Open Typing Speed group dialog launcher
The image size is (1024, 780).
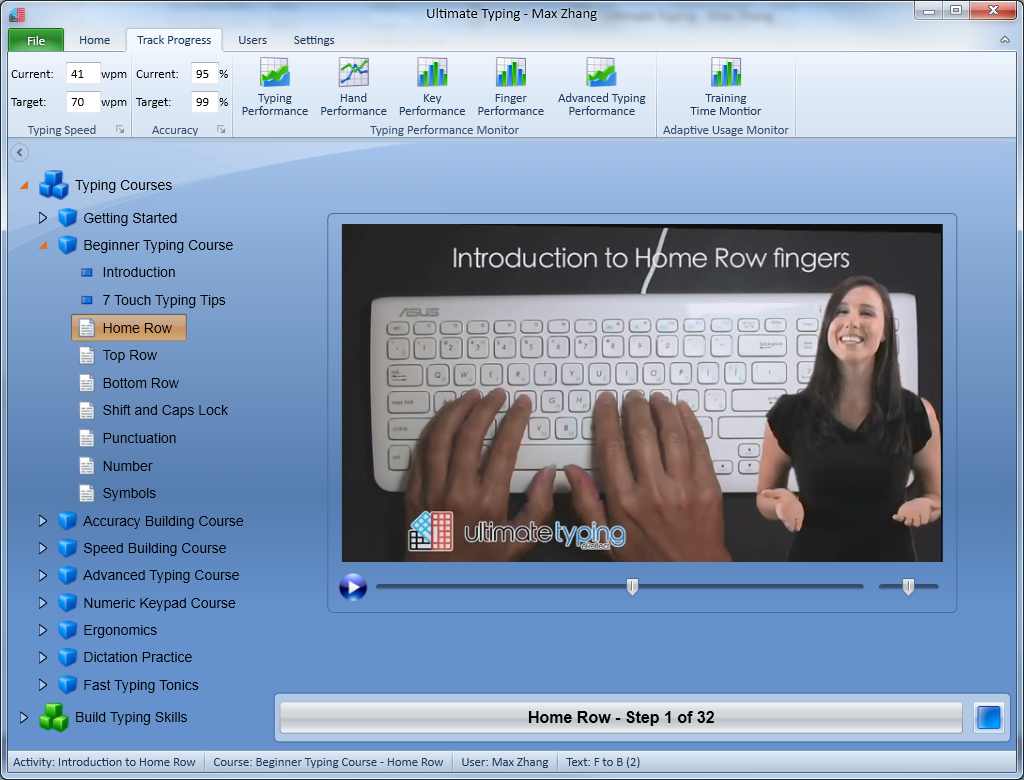click(x=120, y=129)
